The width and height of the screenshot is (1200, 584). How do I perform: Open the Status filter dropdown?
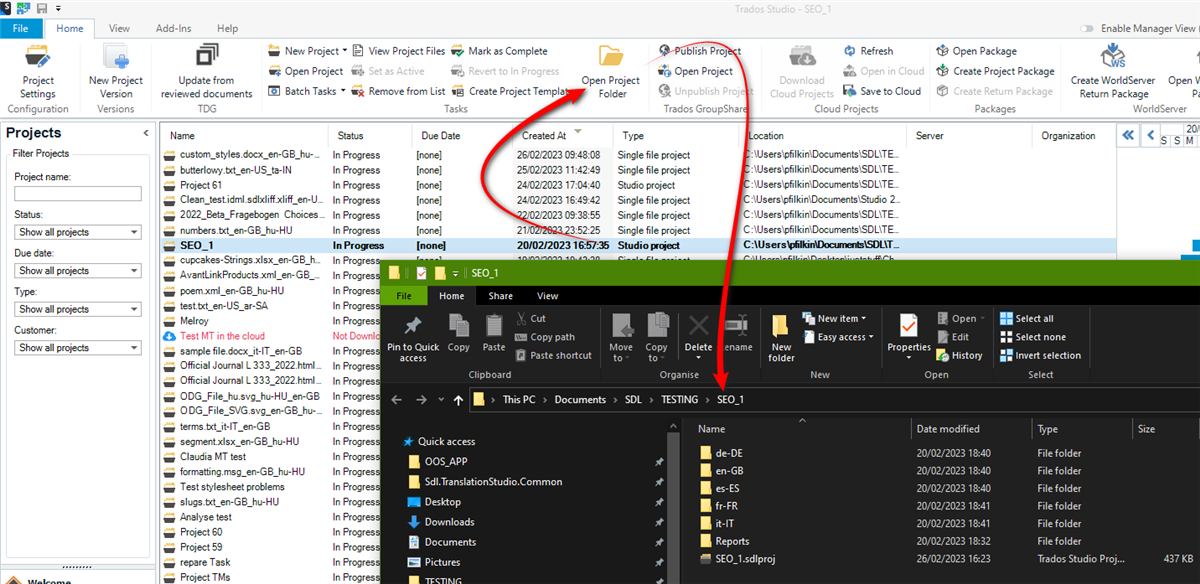(x=77, y=232)
